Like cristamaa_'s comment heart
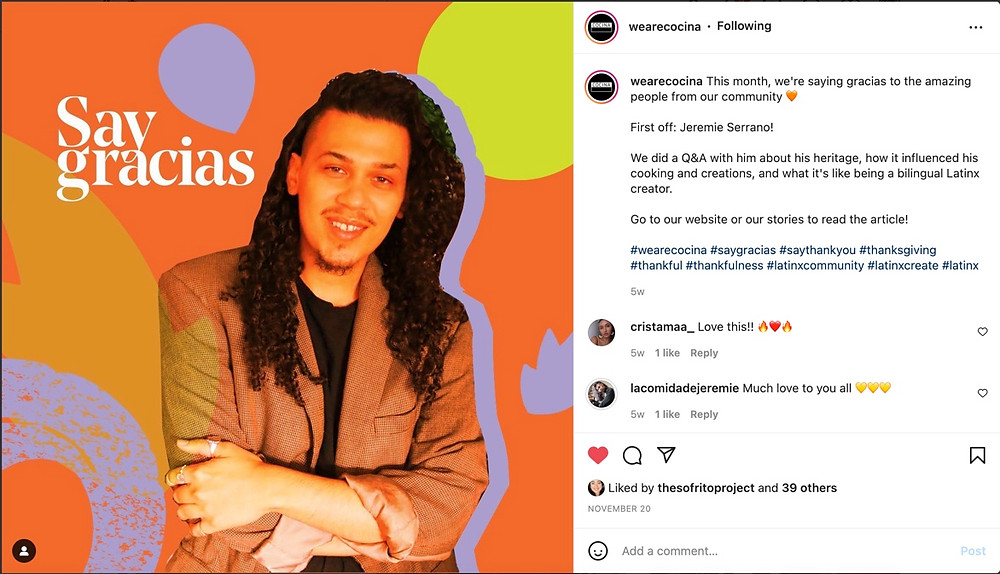Viewport: 1000px width, 574px height. 982,332
